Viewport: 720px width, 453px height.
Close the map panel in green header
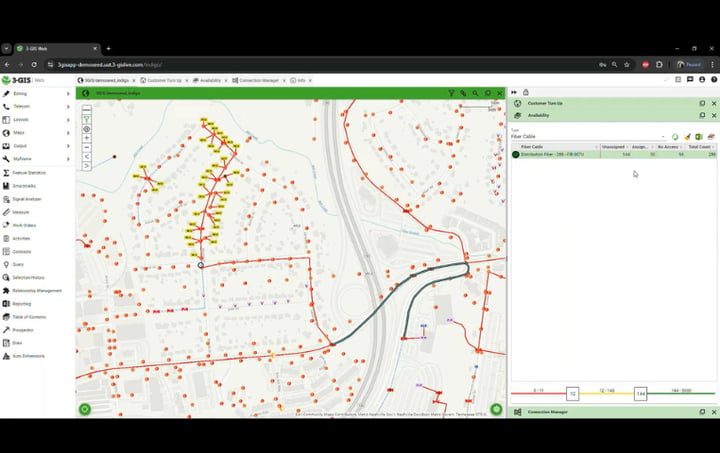click(500, 93)
